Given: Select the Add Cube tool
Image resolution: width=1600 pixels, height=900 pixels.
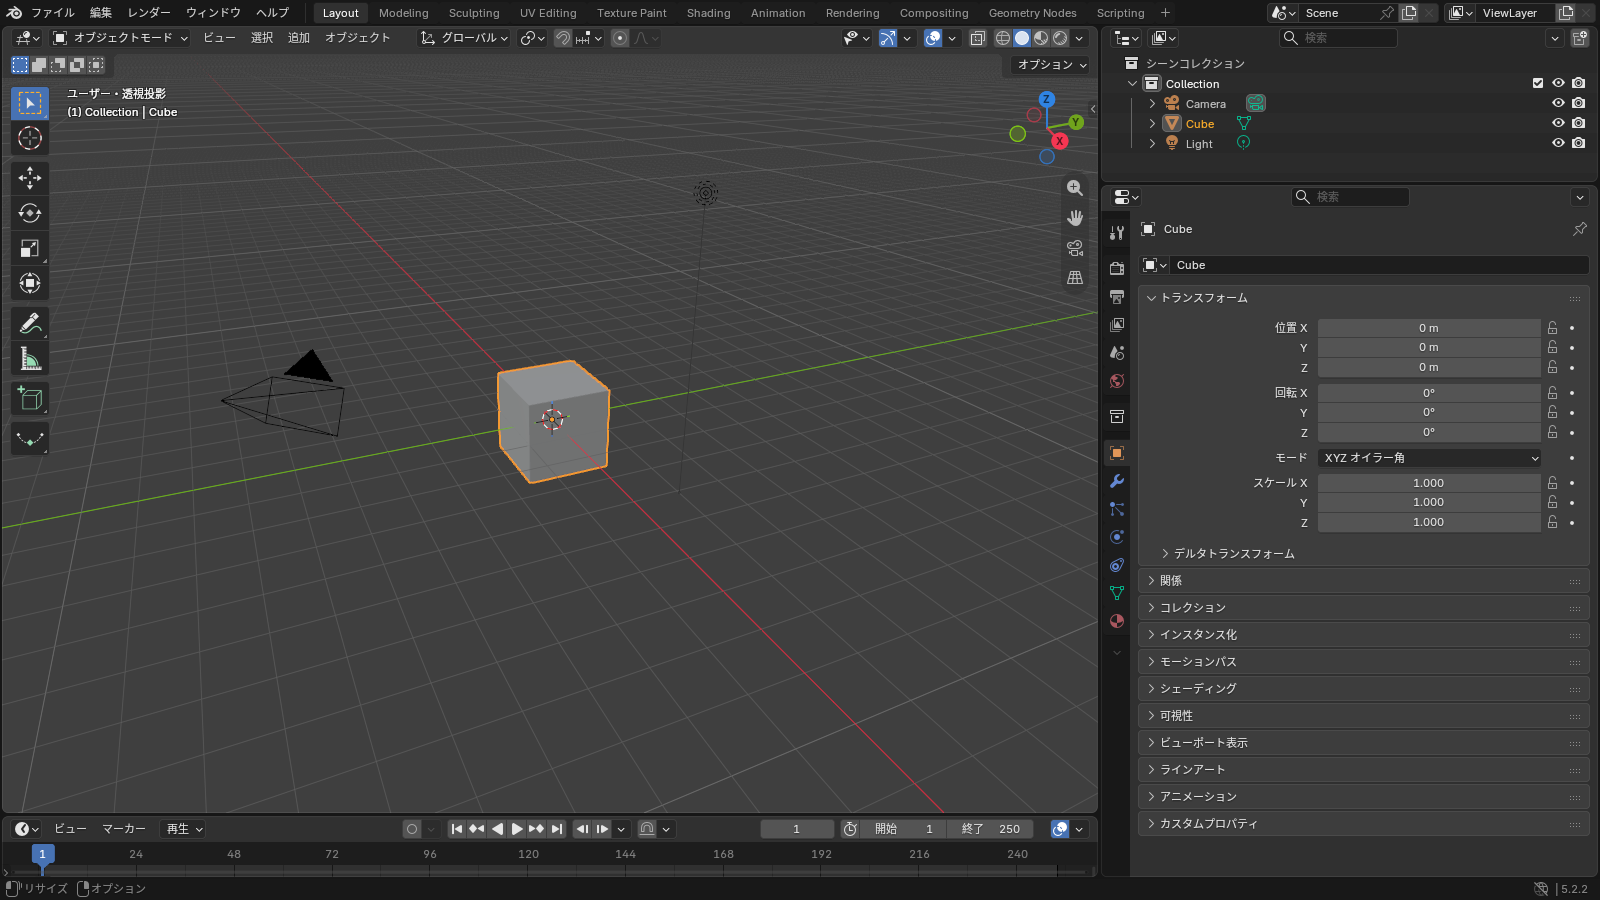Looking at the screenshot, I should click(x=30, y=399).
